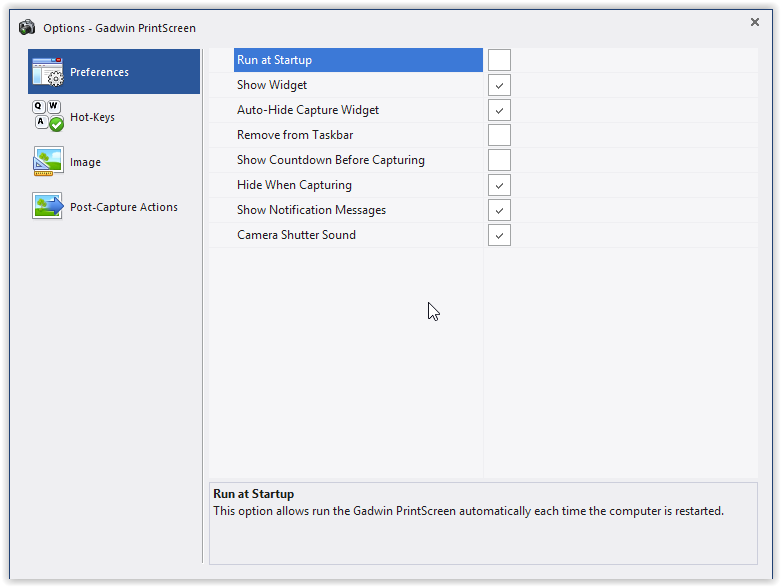Click the Image picture icon in sidebar

point(48,162)
